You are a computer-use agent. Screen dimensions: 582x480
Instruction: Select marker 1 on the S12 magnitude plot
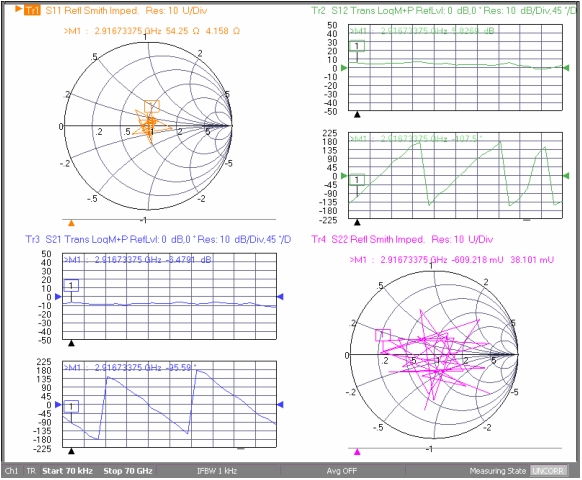point(357,46)
